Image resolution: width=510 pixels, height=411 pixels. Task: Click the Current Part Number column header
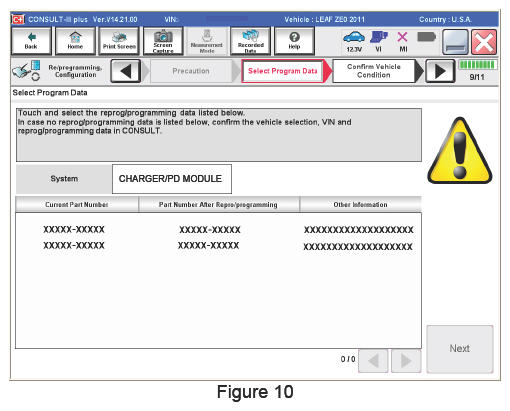coord(77,204)
